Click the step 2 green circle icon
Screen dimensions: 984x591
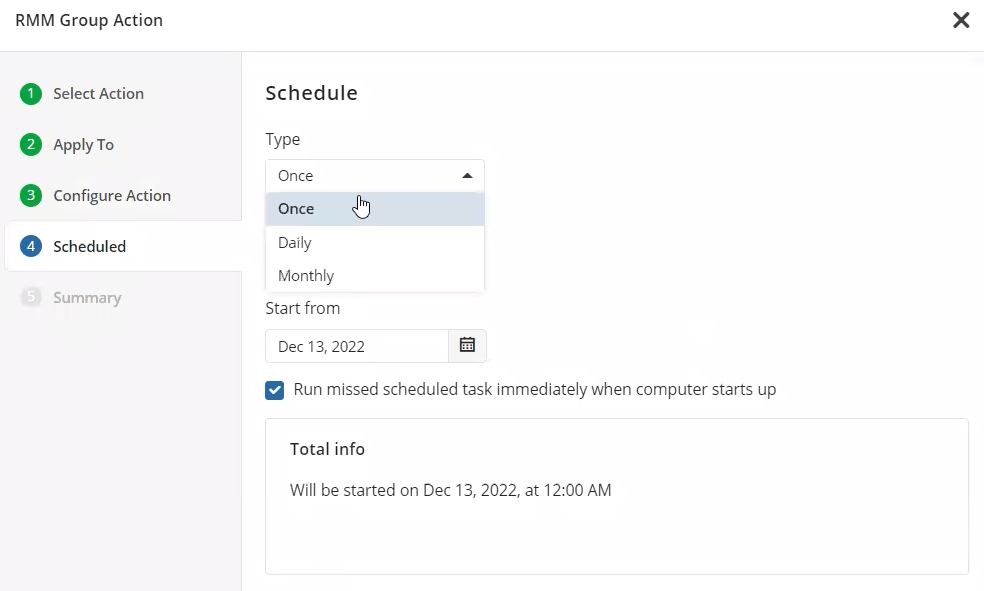[x=31, y=145]
